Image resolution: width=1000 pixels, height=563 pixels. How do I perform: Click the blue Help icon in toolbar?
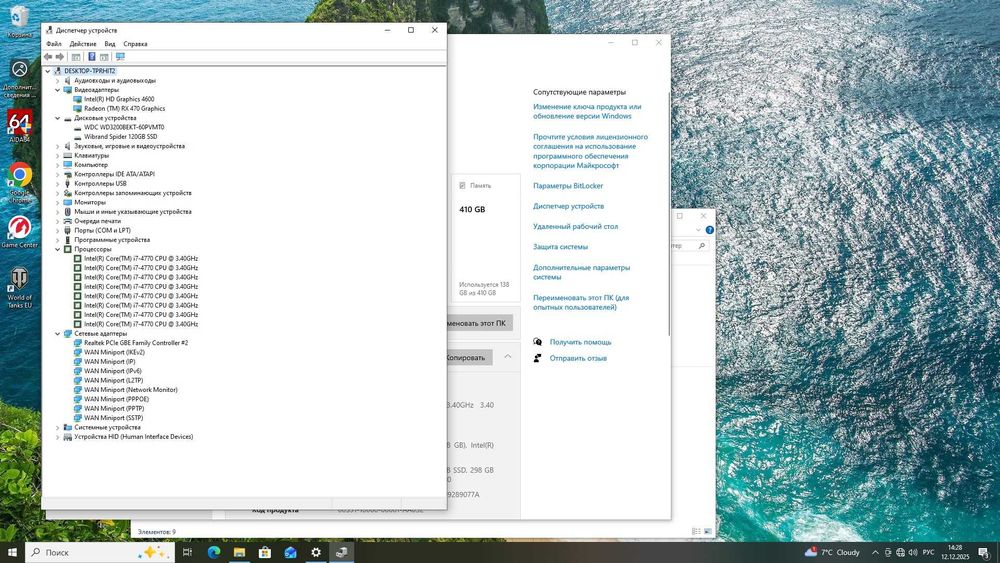pyautogui.click(x=92, y=57)
